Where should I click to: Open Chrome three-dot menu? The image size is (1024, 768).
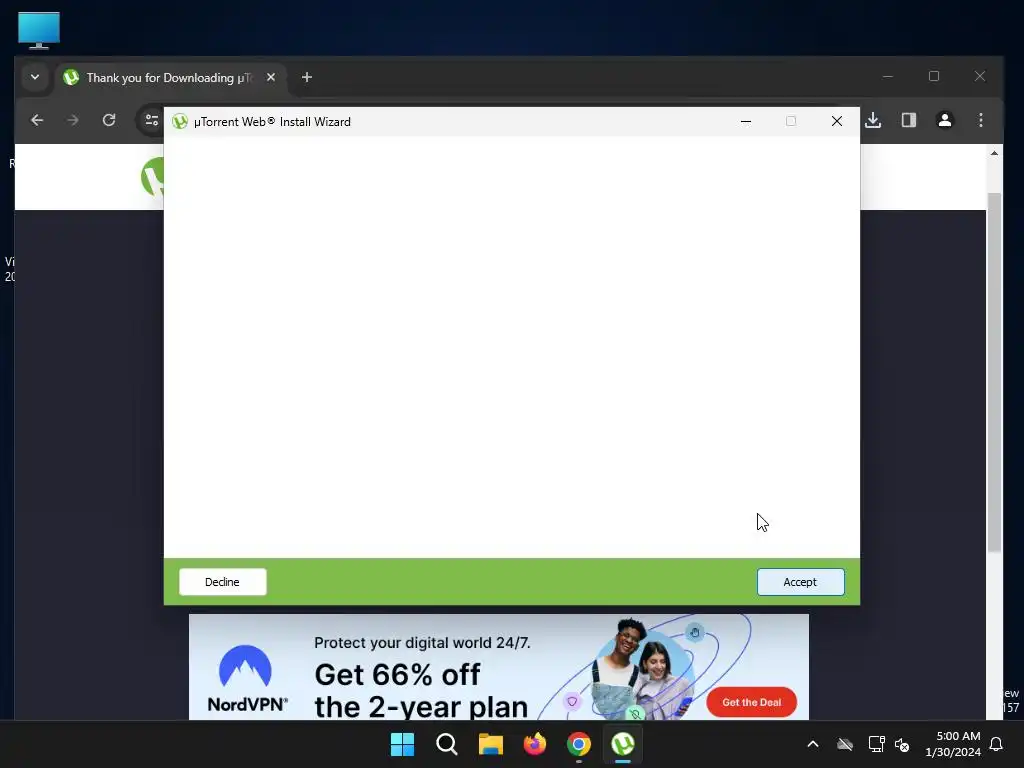[980, 120]
